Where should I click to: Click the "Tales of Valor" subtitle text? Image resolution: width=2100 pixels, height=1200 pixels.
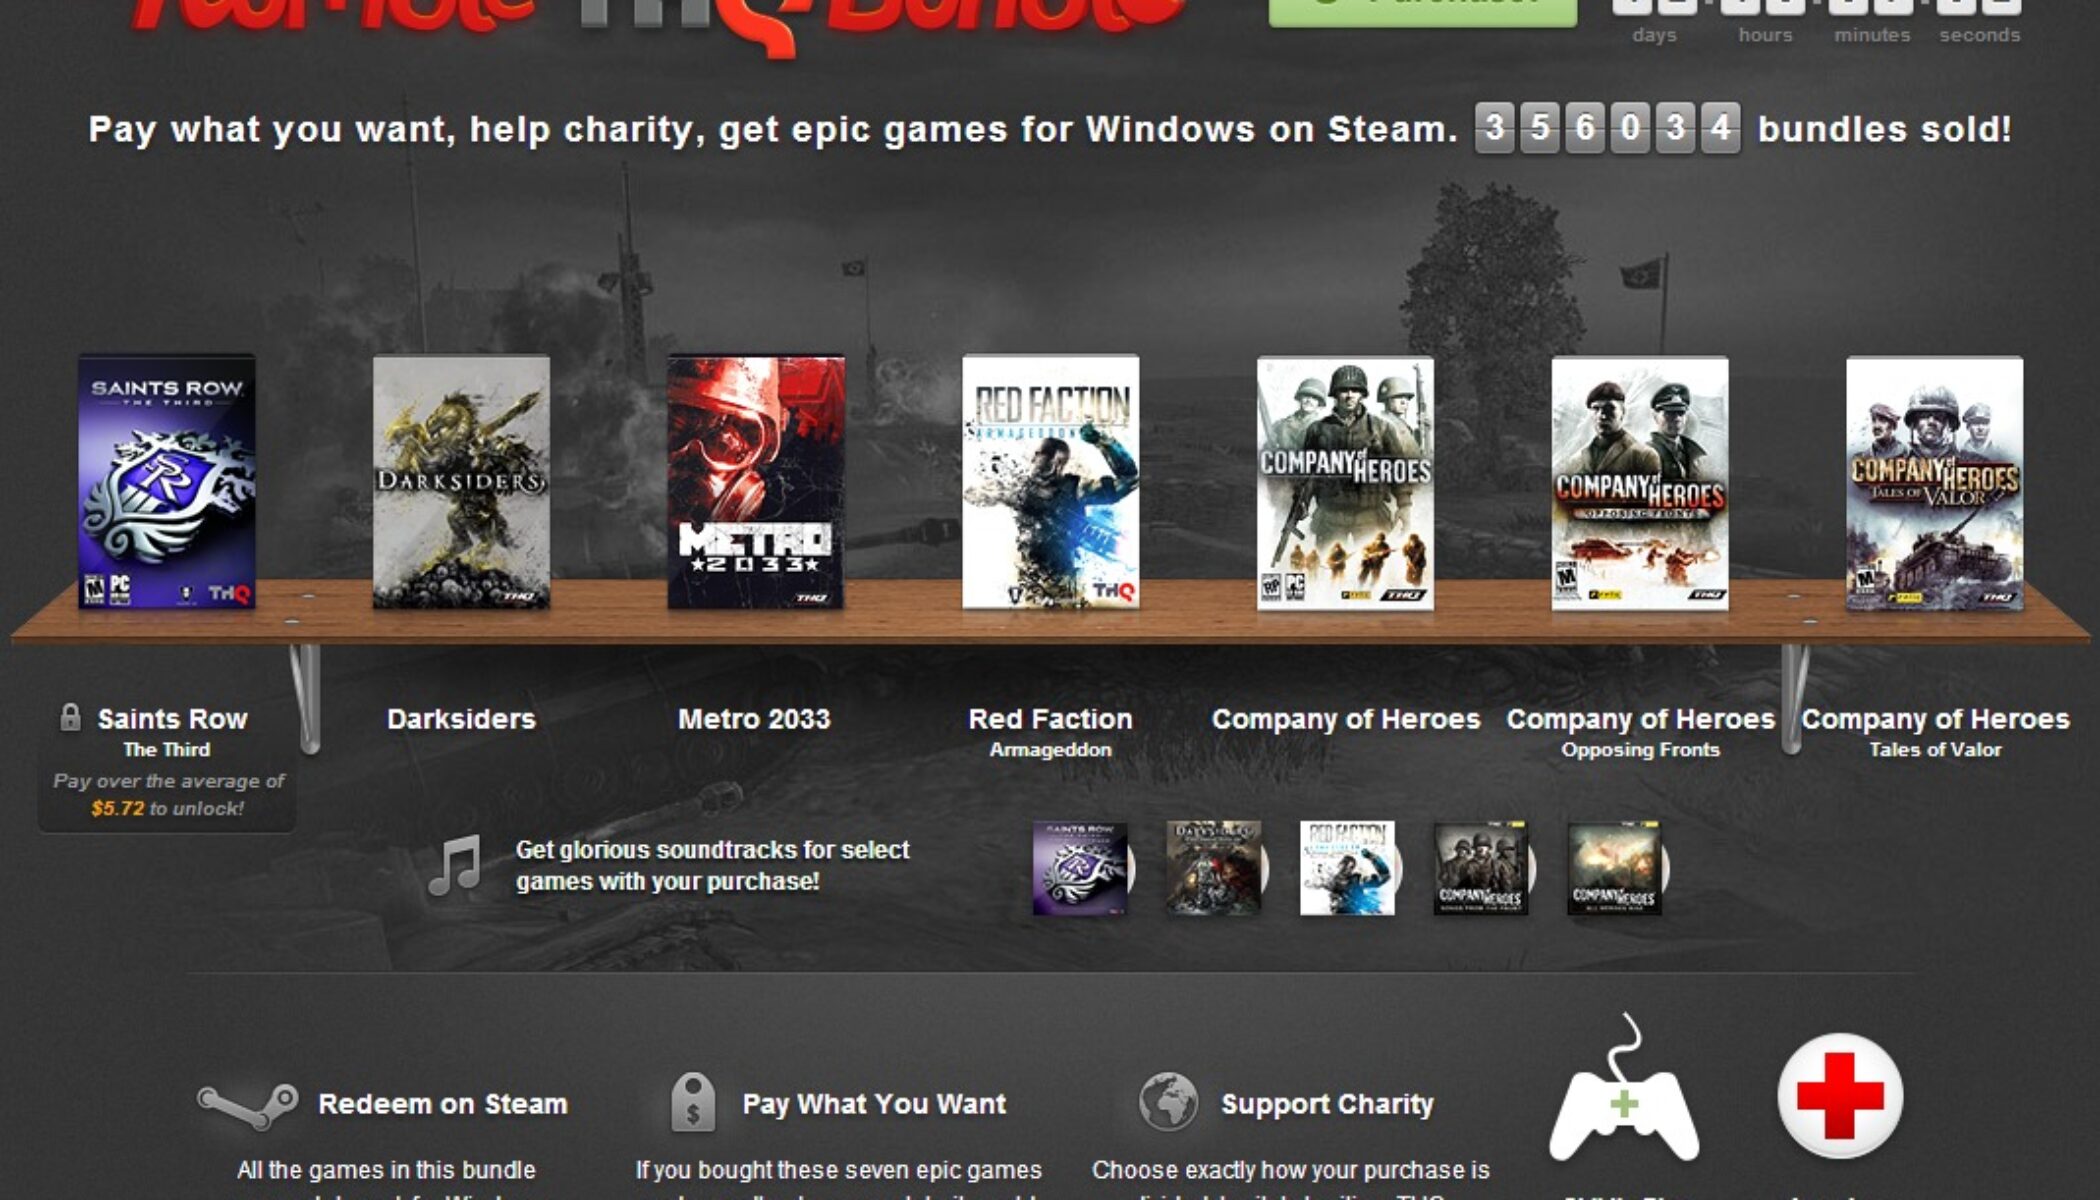coord(1935,750)
